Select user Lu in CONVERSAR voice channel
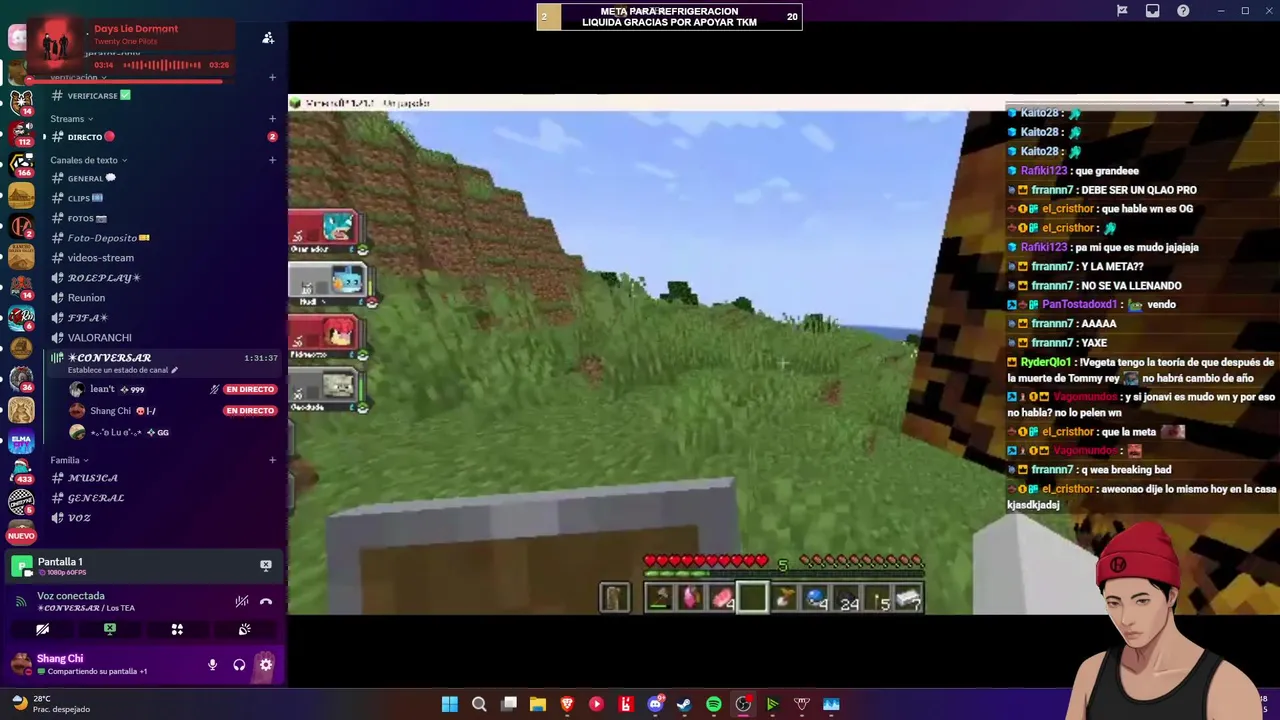This screenshot has width=1280, height=720. (172, 432)
